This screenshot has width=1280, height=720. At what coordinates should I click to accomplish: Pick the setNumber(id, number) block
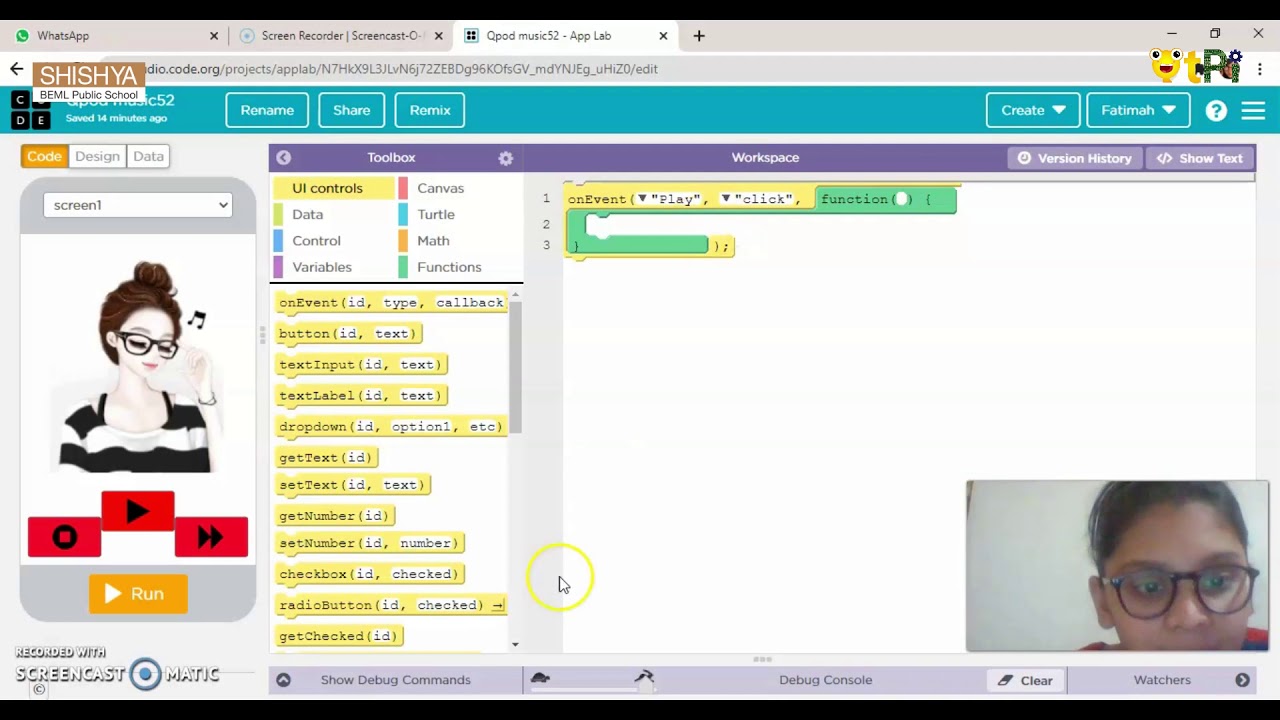click(x=369, y=543)
